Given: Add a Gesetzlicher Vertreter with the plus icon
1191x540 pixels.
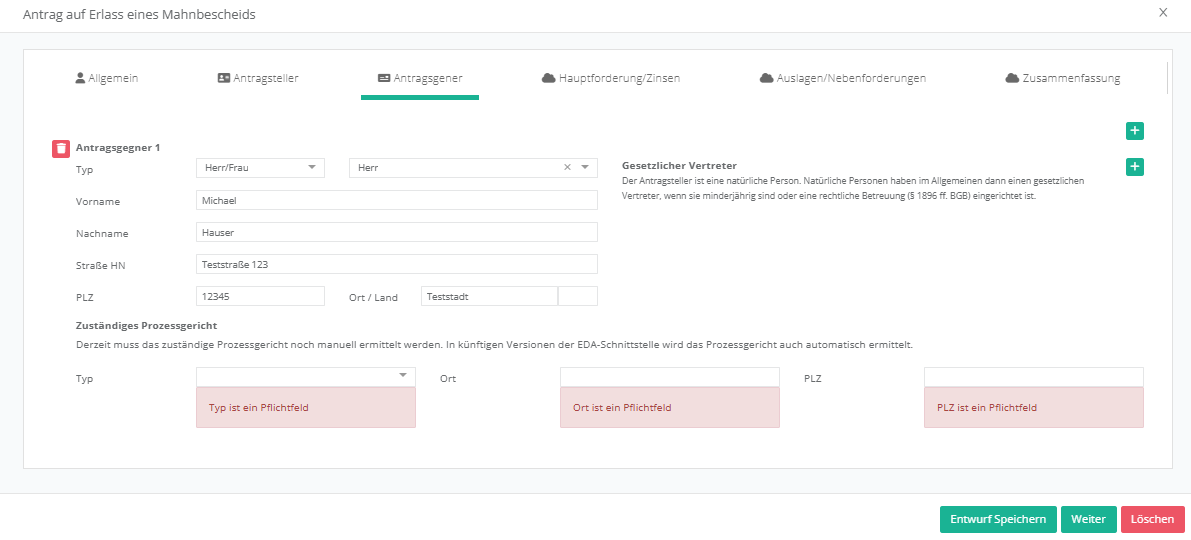Looking at the screenshot, I should [1134, 167].
